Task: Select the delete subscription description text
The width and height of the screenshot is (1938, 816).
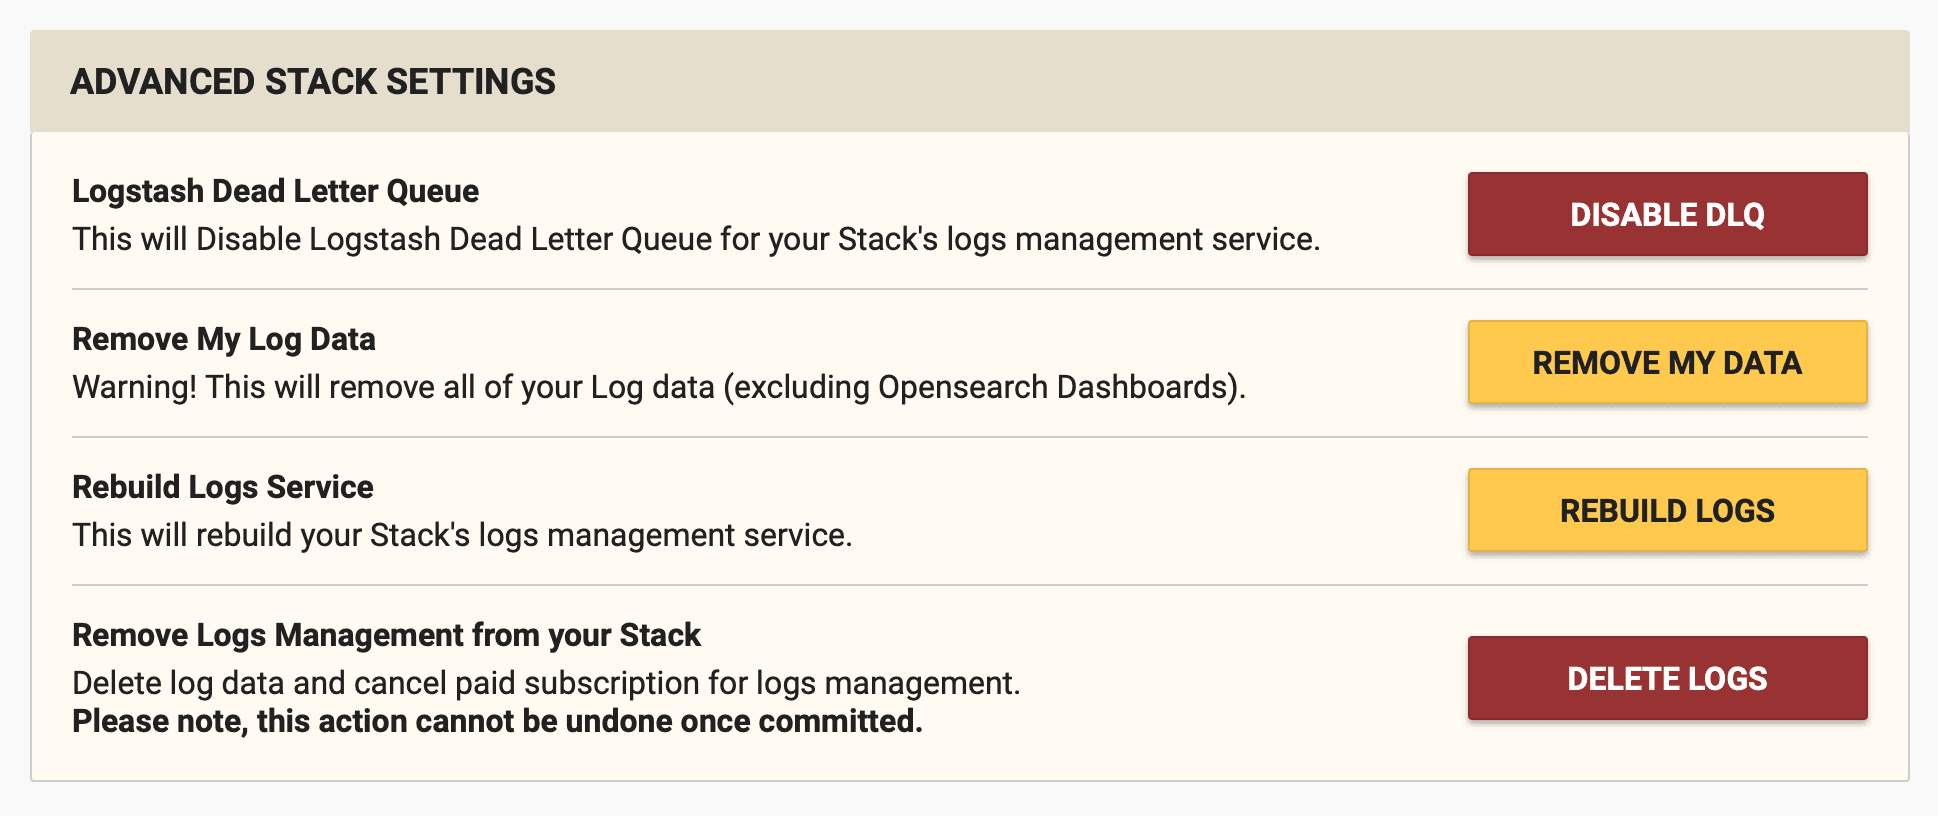Action: tap(545, 682)
